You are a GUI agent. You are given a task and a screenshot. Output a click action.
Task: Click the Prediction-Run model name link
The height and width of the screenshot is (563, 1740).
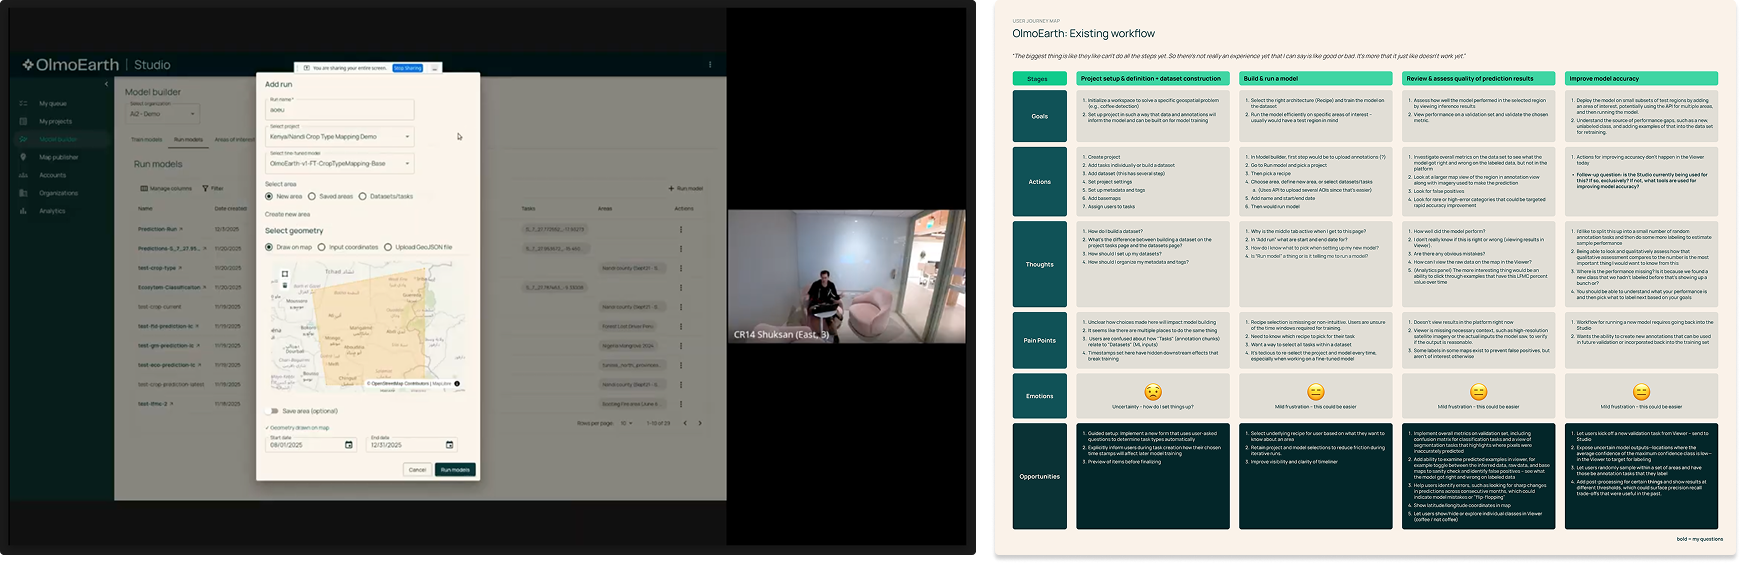tap(159, 229)
